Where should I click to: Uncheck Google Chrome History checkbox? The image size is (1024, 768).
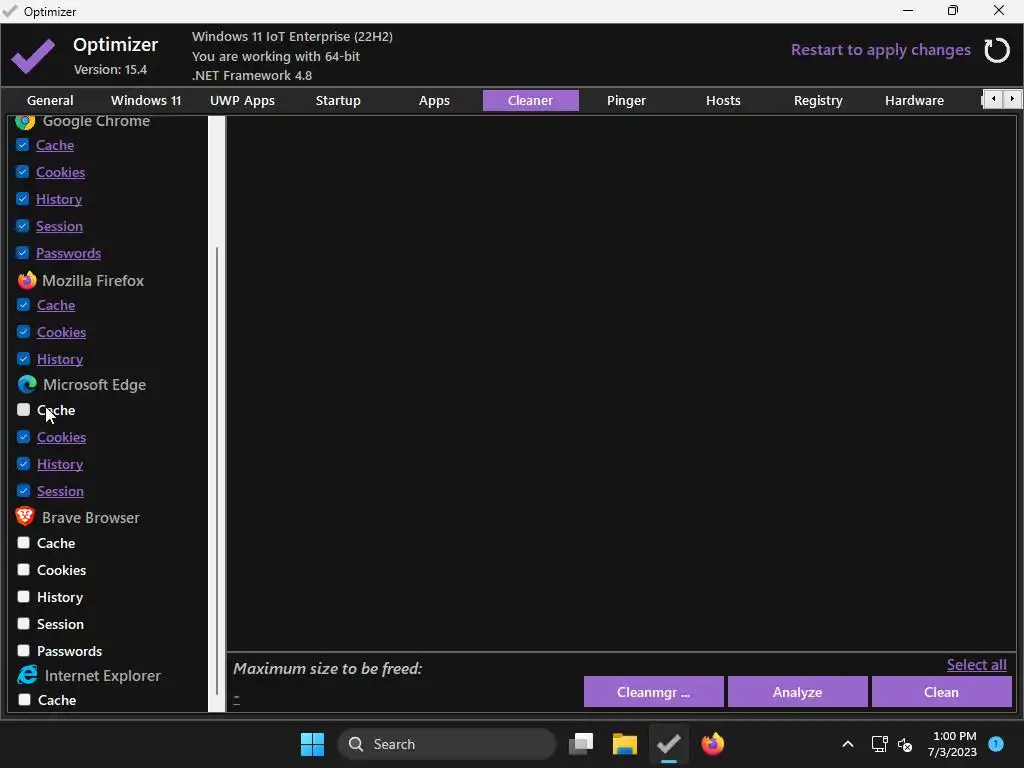pos(22,199)
